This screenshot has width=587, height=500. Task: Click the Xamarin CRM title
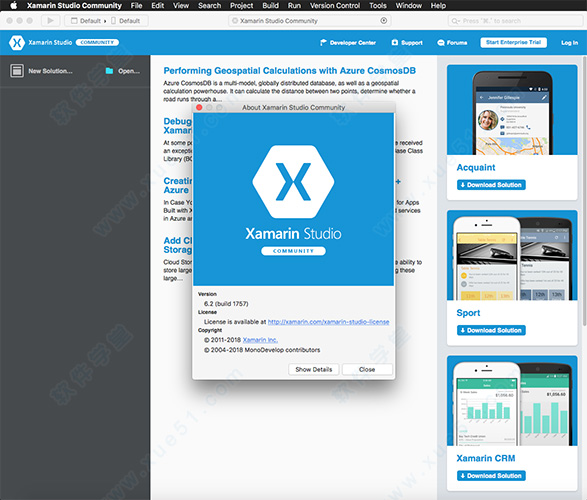pos(486,458)
